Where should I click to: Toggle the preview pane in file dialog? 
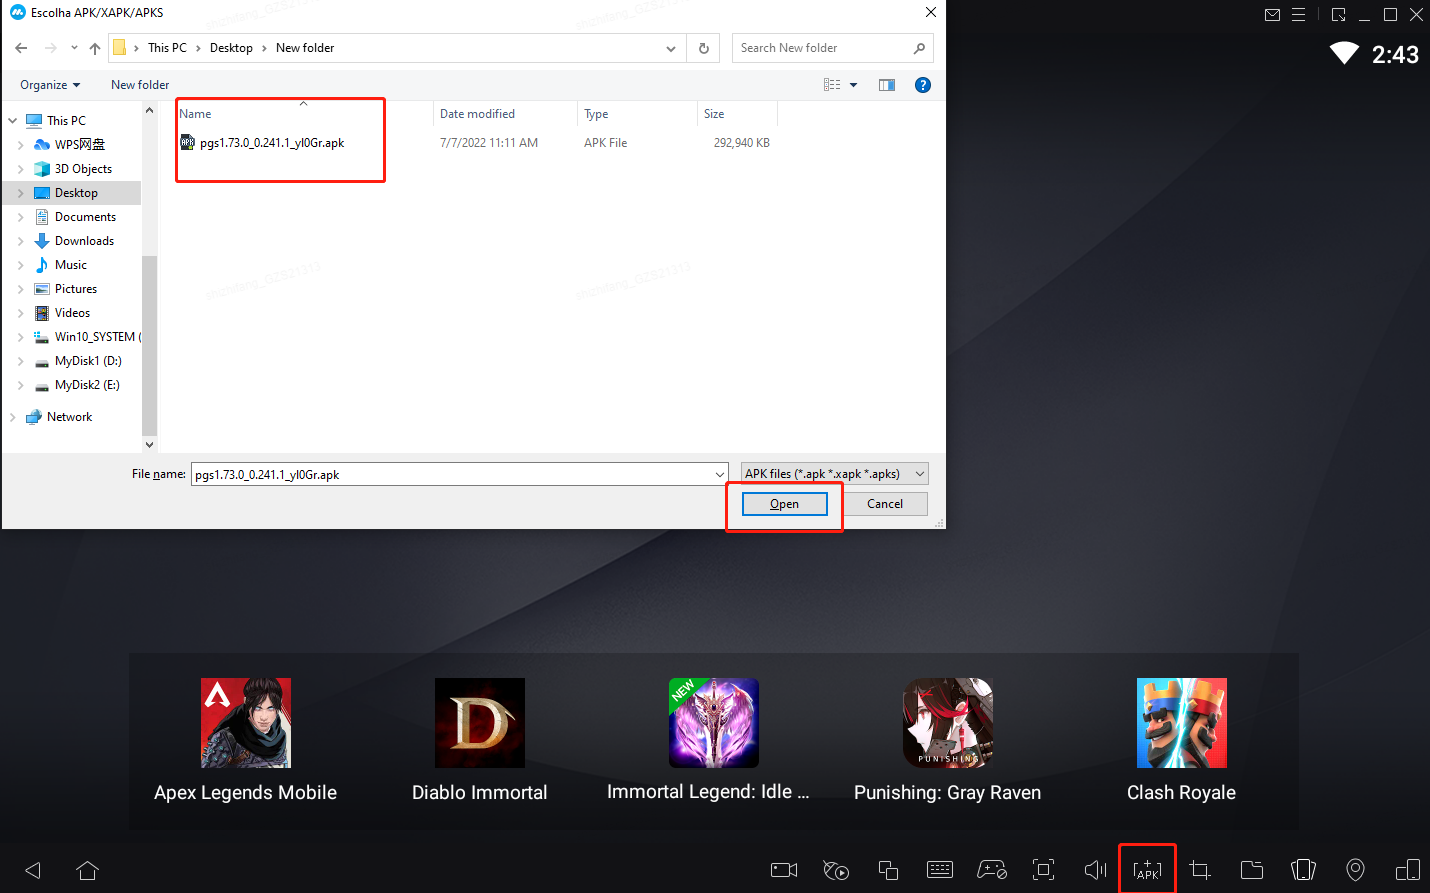886,85
